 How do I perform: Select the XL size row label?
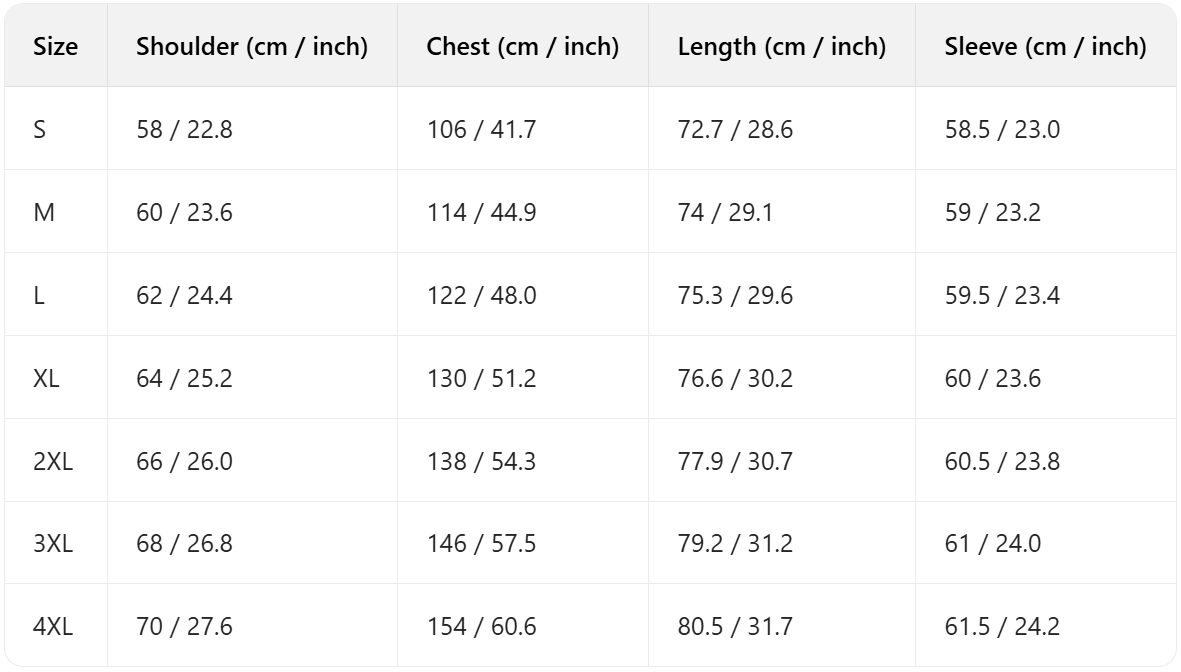click(x=47, y=378)
